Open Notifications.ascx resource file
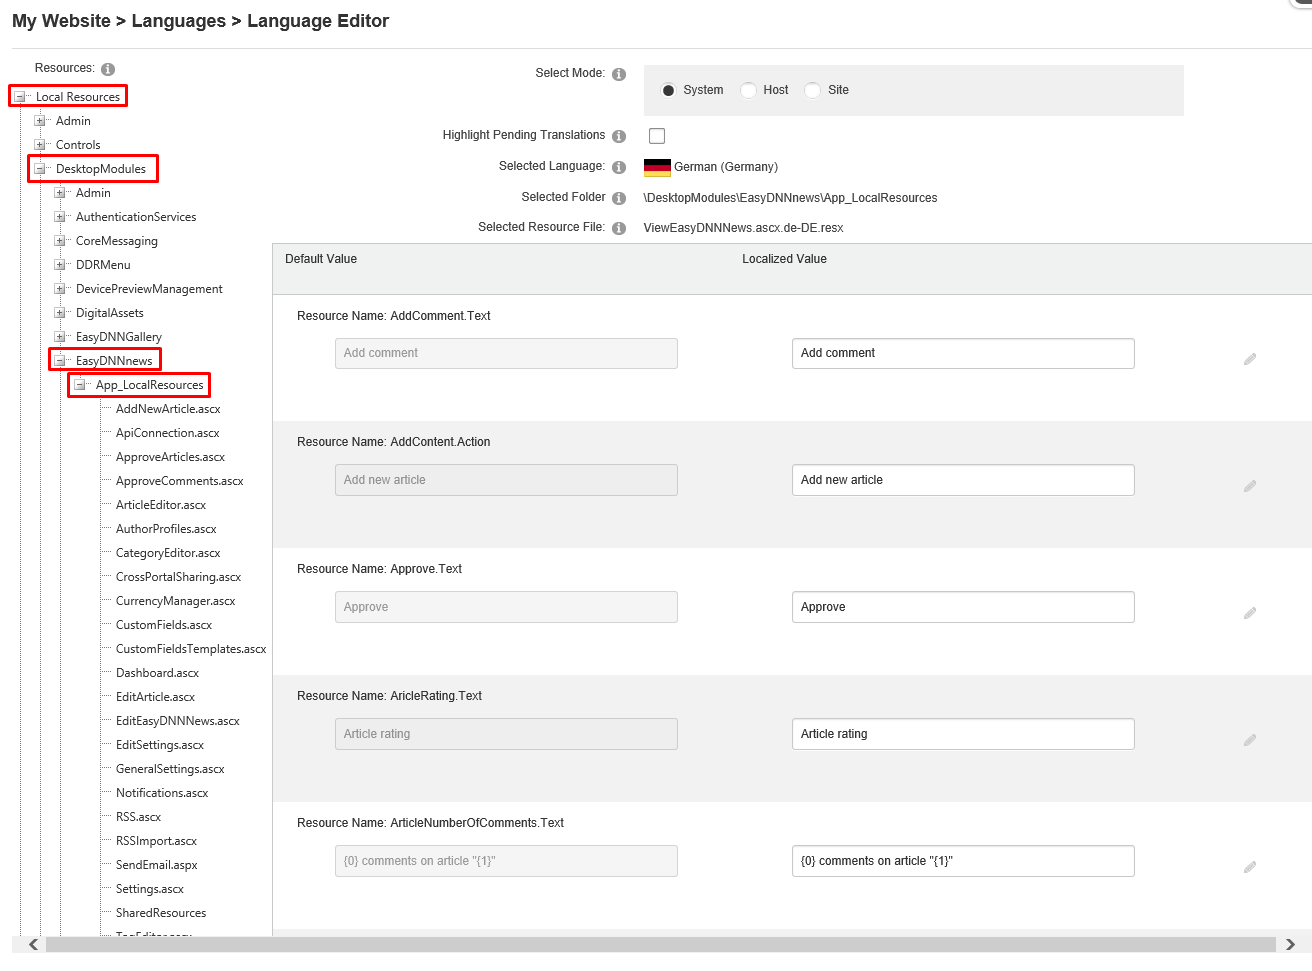Image resolution: width=1312 pixels, height=971 pixels. point(162,793)
